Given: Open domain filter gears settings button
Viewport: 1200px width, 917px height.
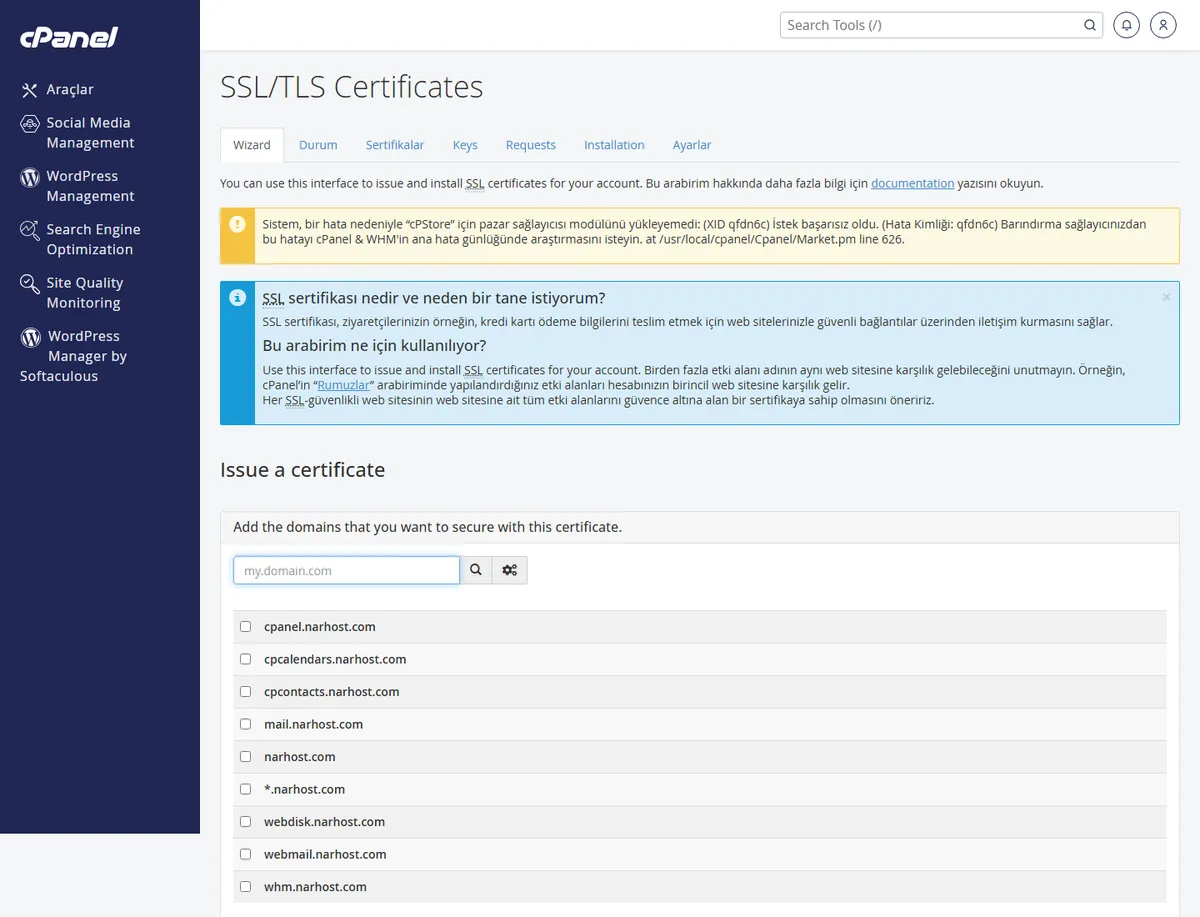Looking at the screenshot, I should click(510, 570).
